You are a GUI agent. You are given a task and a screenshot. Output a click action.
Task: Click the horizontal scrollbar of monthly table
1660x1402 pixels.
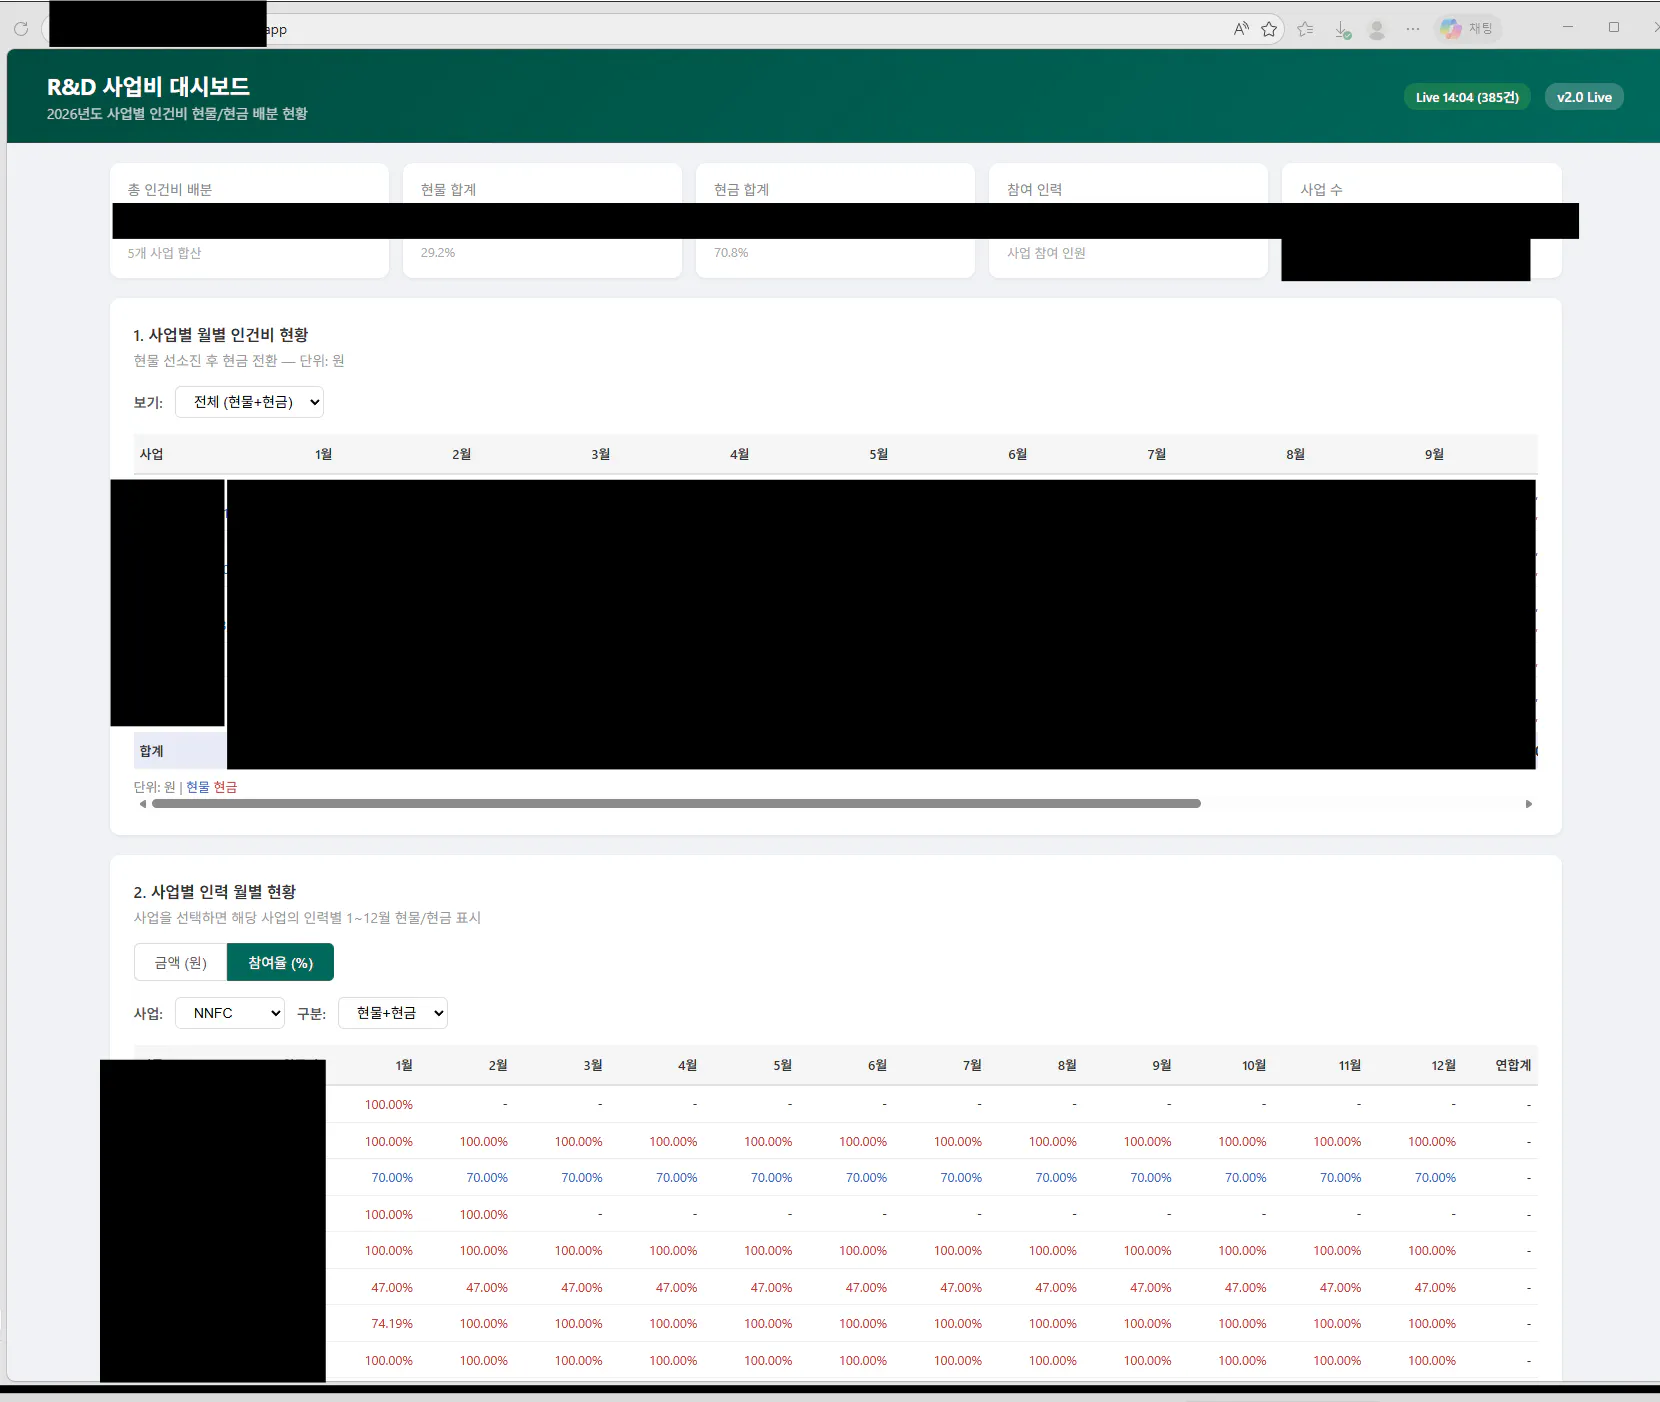(x=676, y=803)
